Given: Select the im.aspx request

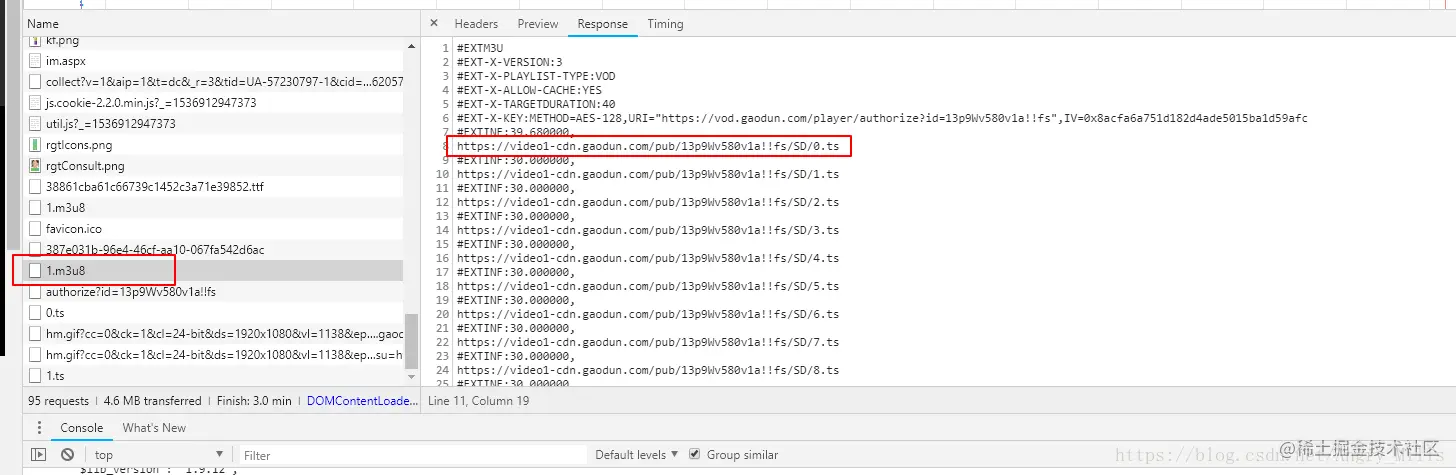Looking at the screenshot, I should [x=214, y=61].
